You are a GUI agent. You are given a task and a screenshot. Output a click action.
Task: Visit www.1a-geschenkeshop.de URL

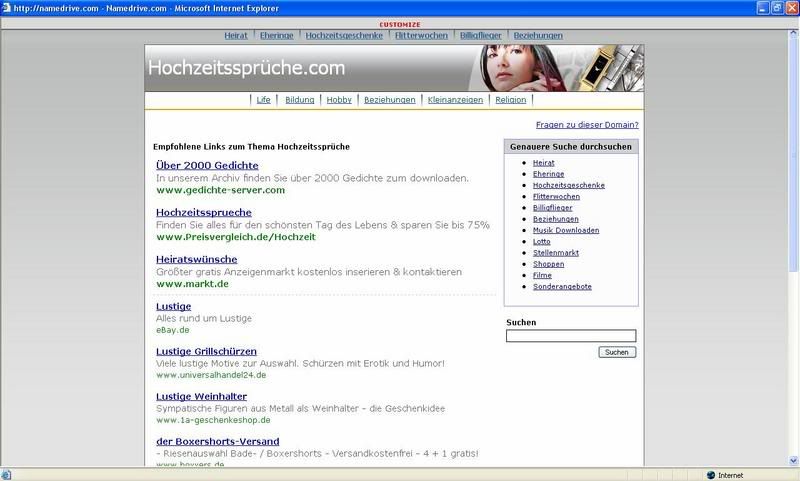tap(213, 420)
